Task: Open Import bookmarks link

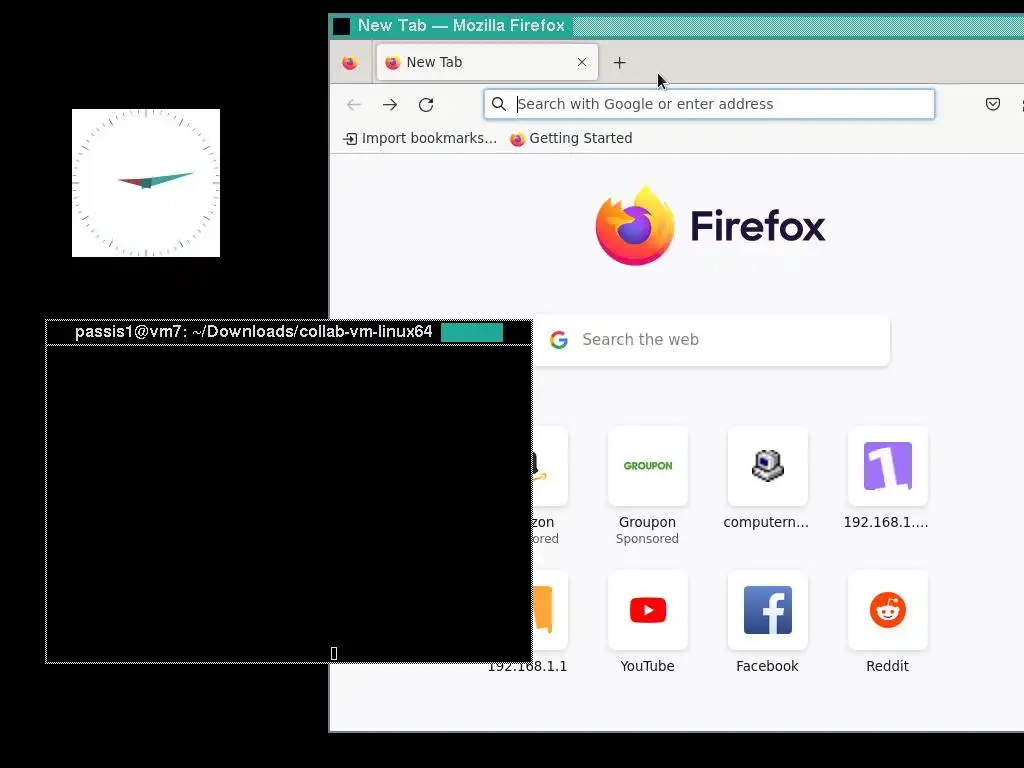Action: 420,138
